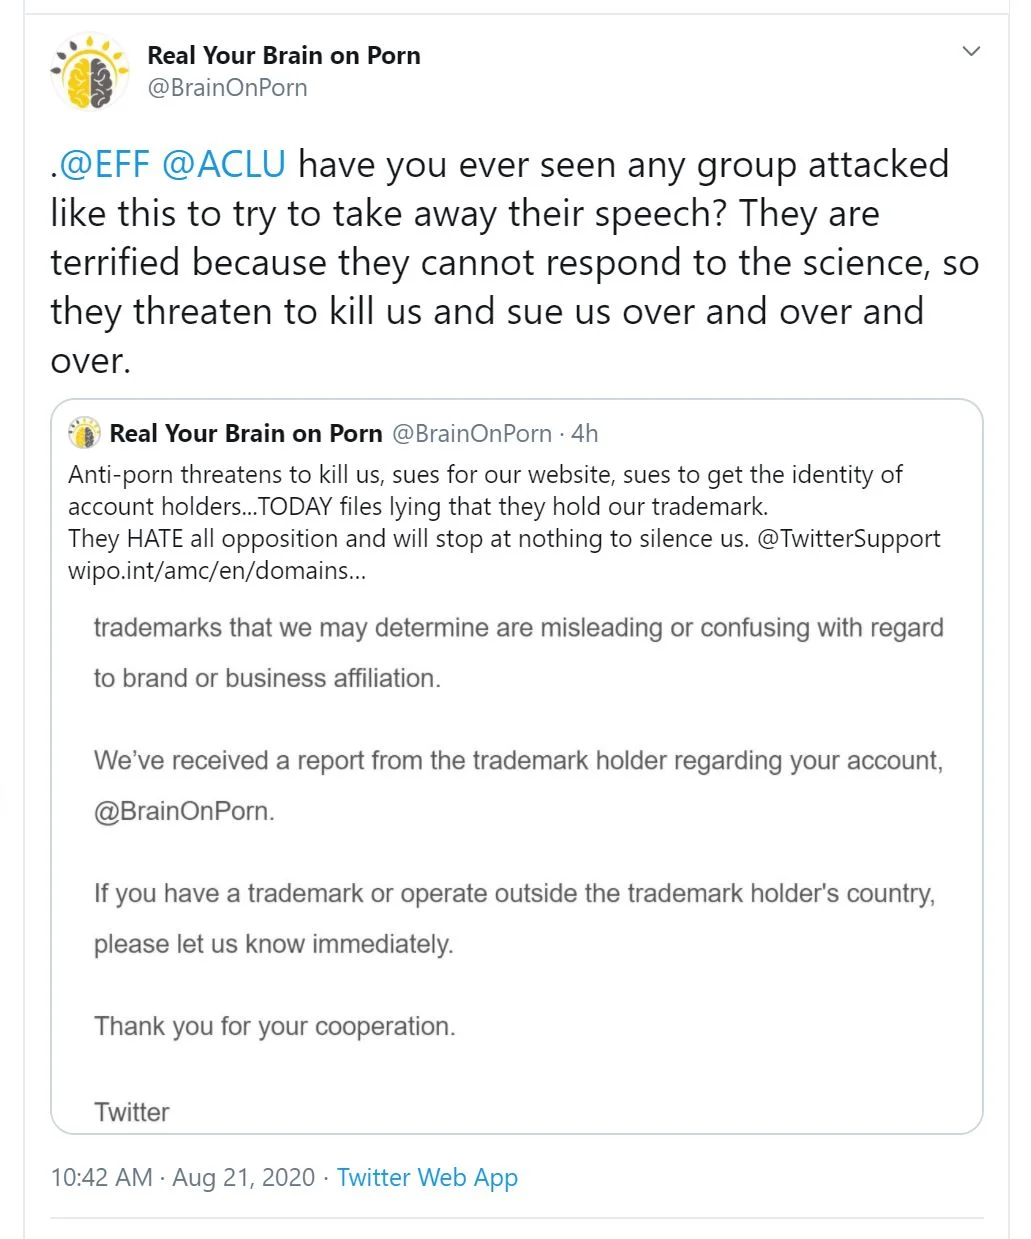
Task: Click the Twitter Web App source link
Action: (427, 1177)
